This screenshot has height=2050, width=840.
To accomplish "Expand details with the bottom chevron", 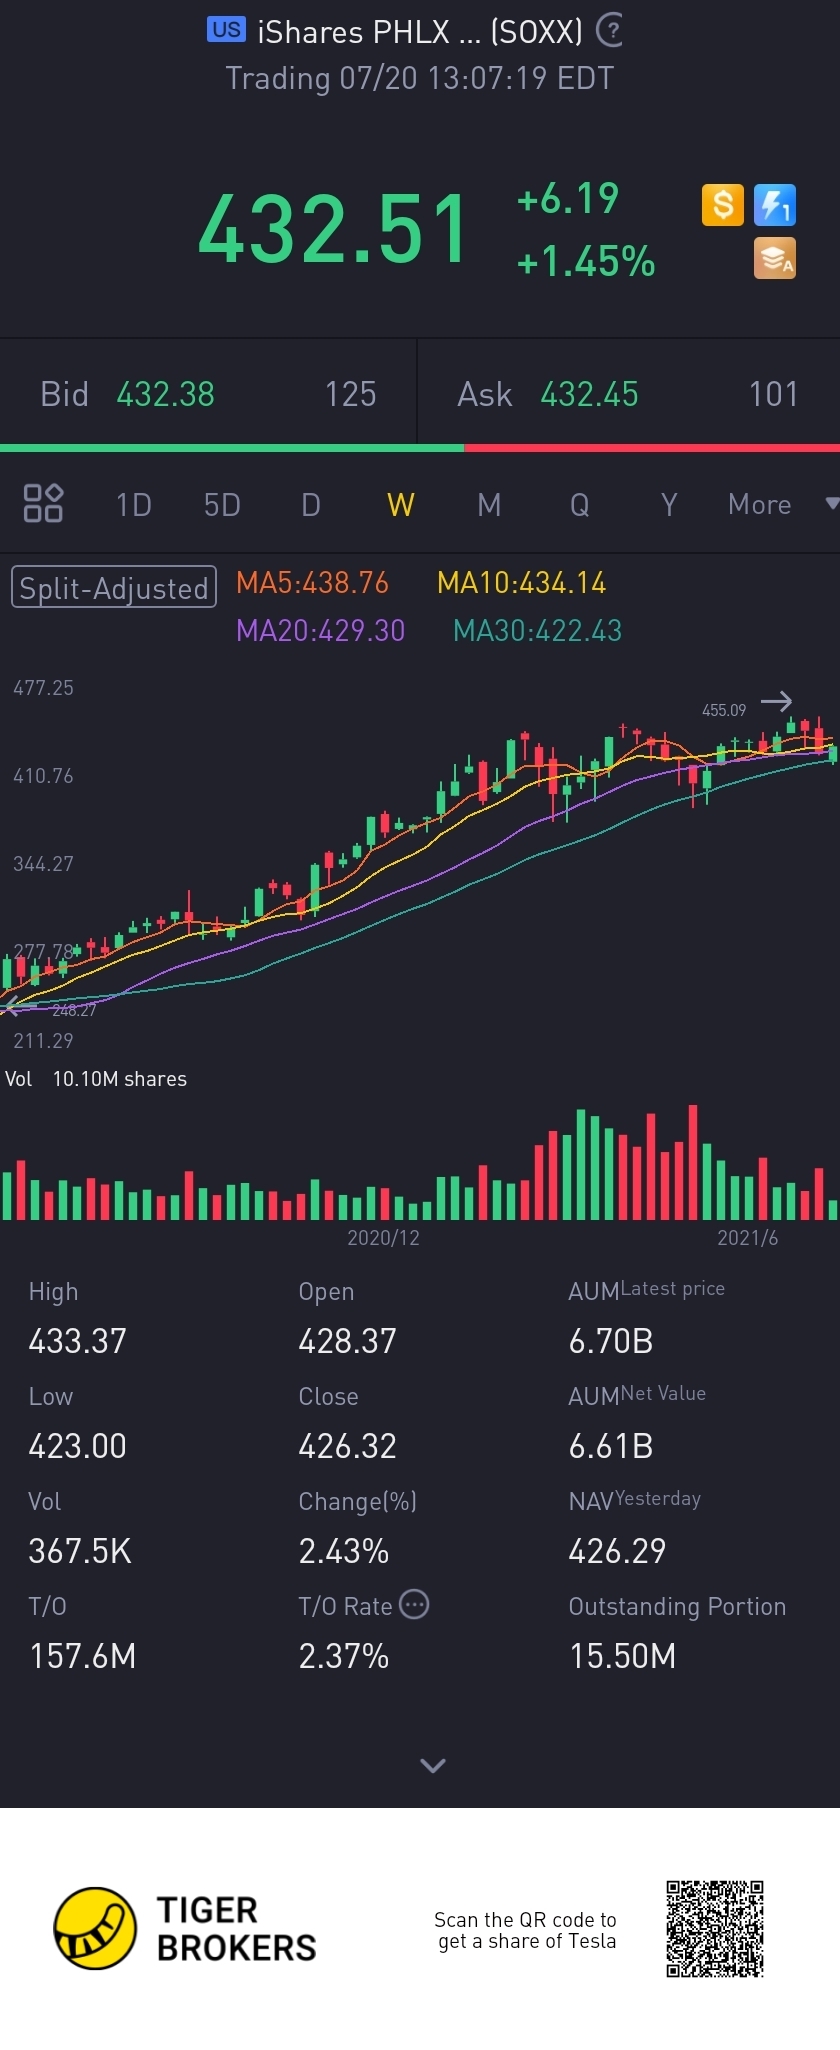I will click(x=433, y=1765).
